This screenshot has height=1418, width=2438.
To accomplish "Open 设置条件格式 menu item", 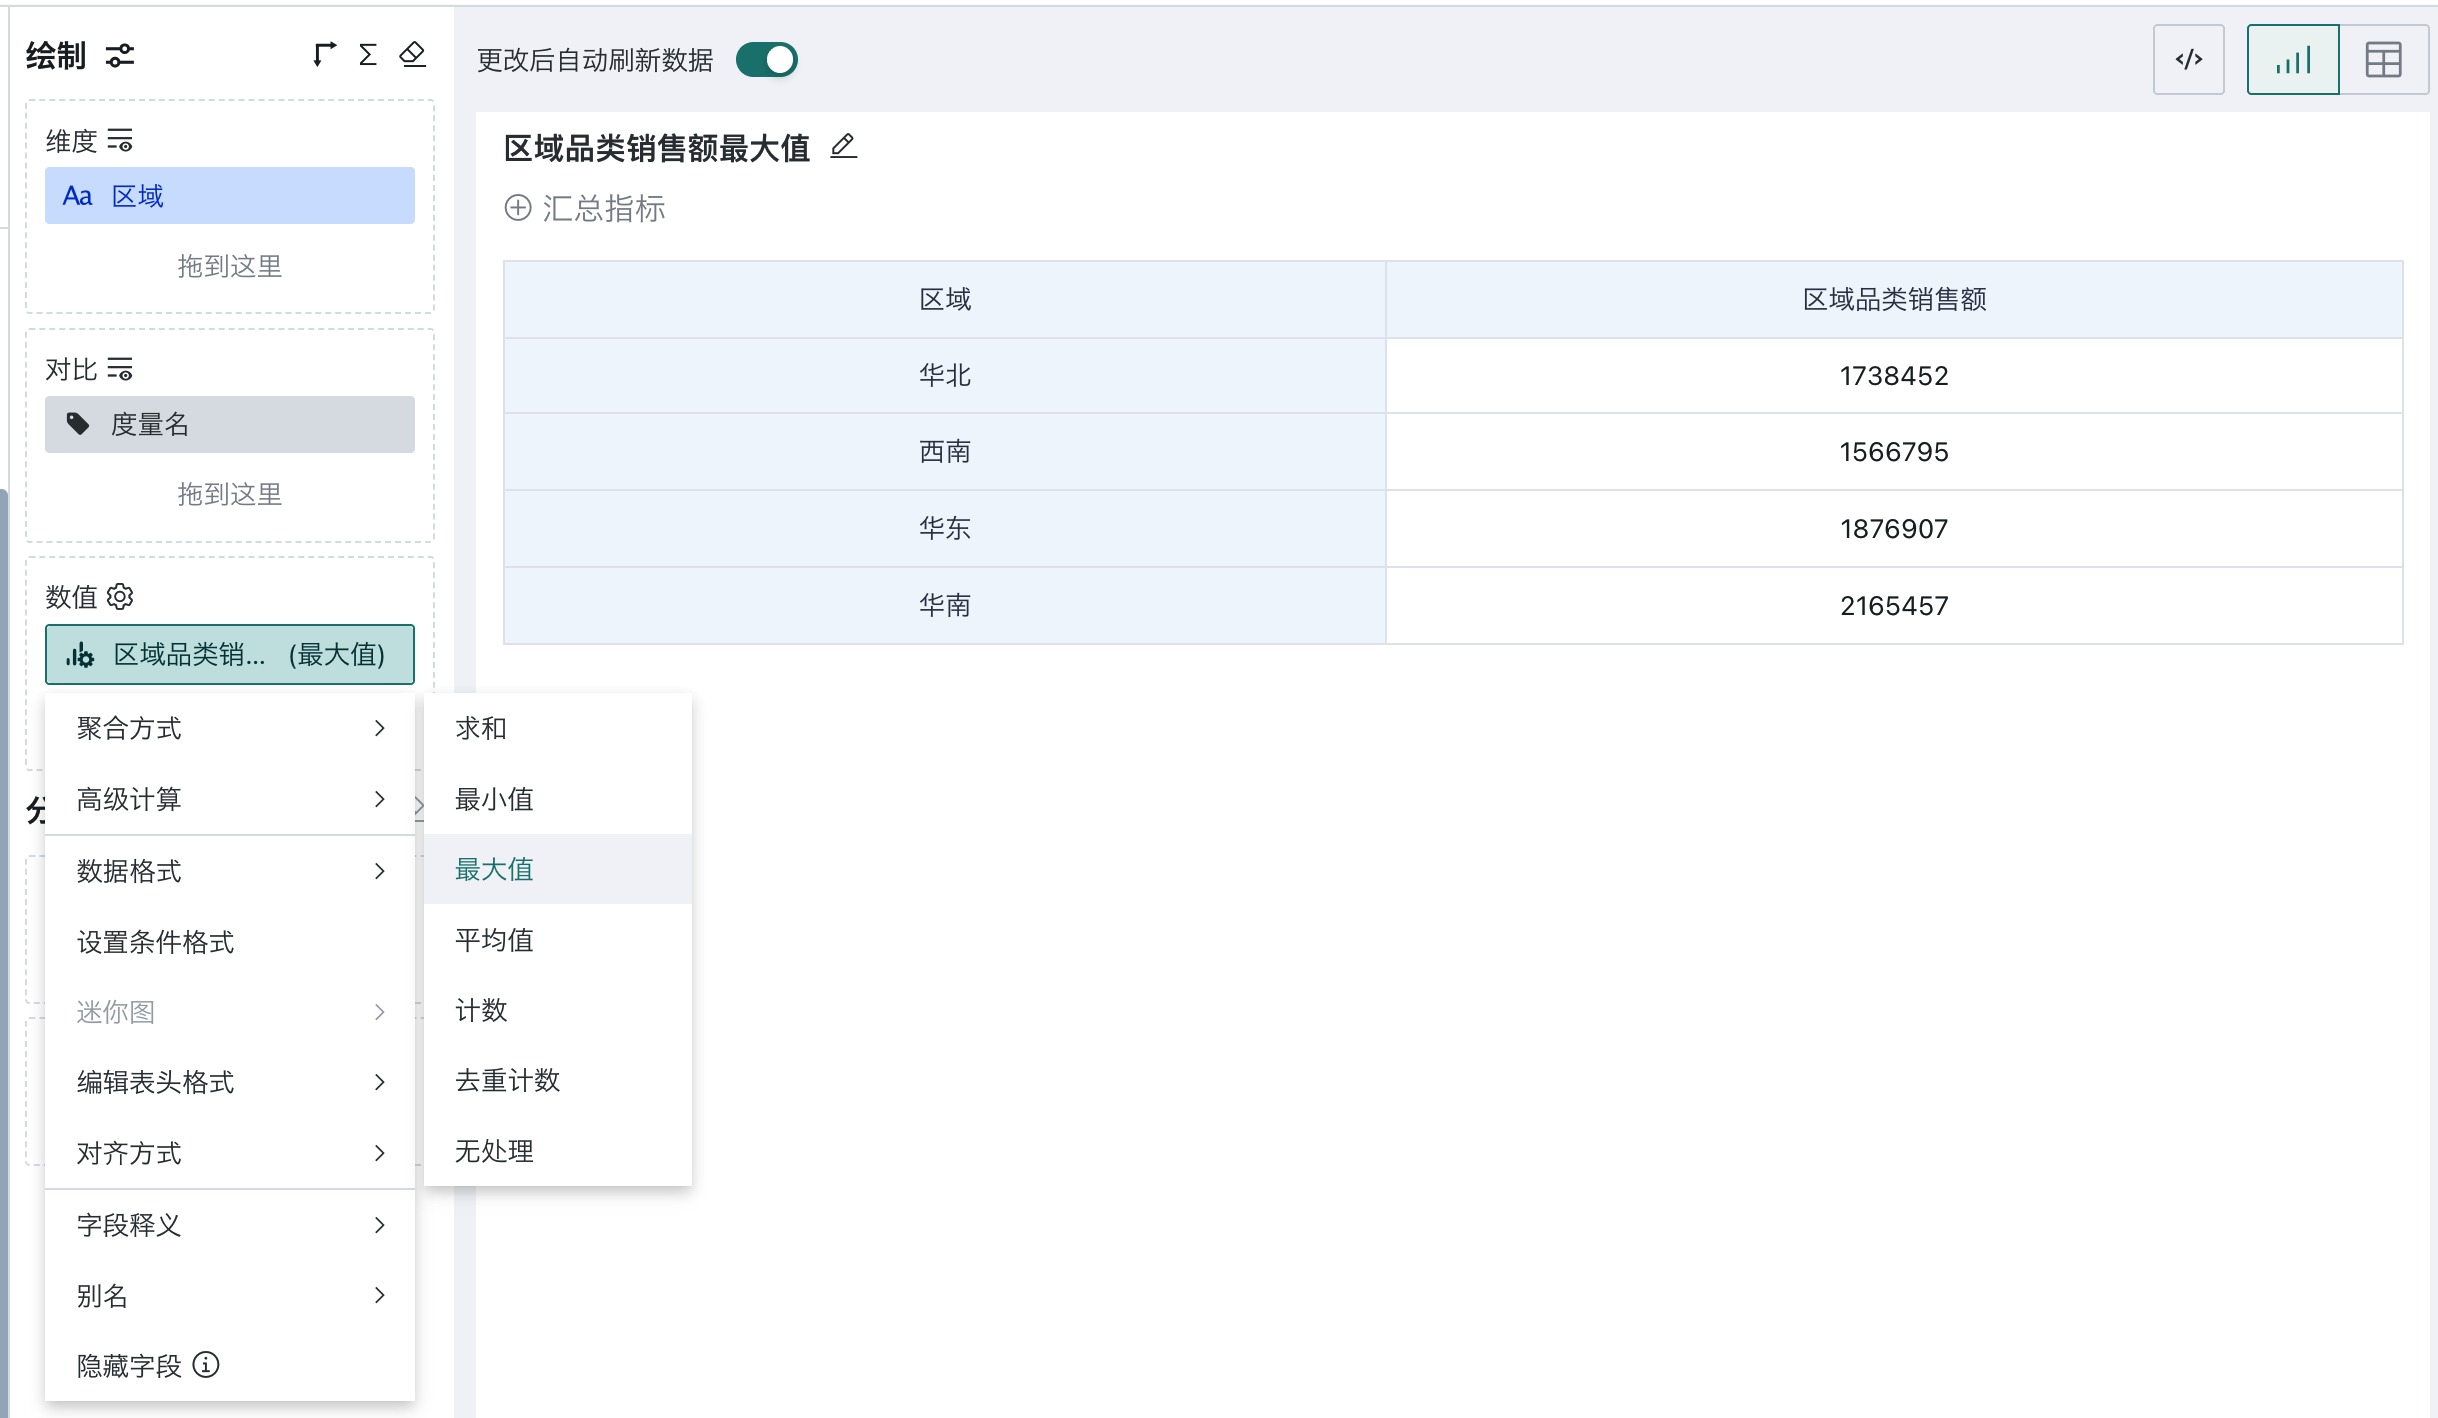I will click(x=230, y=942).
